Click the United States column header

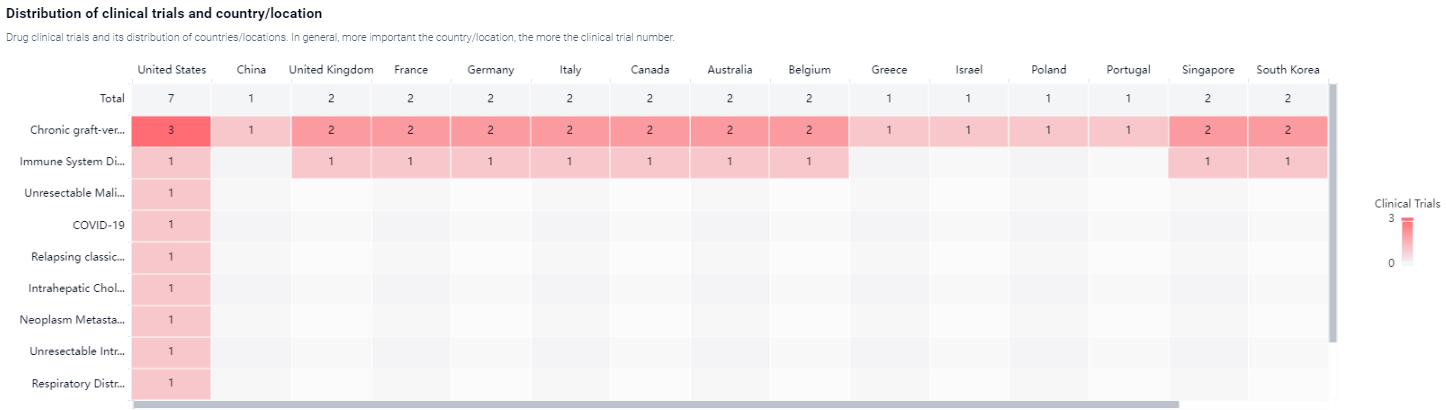click(171, 70)
